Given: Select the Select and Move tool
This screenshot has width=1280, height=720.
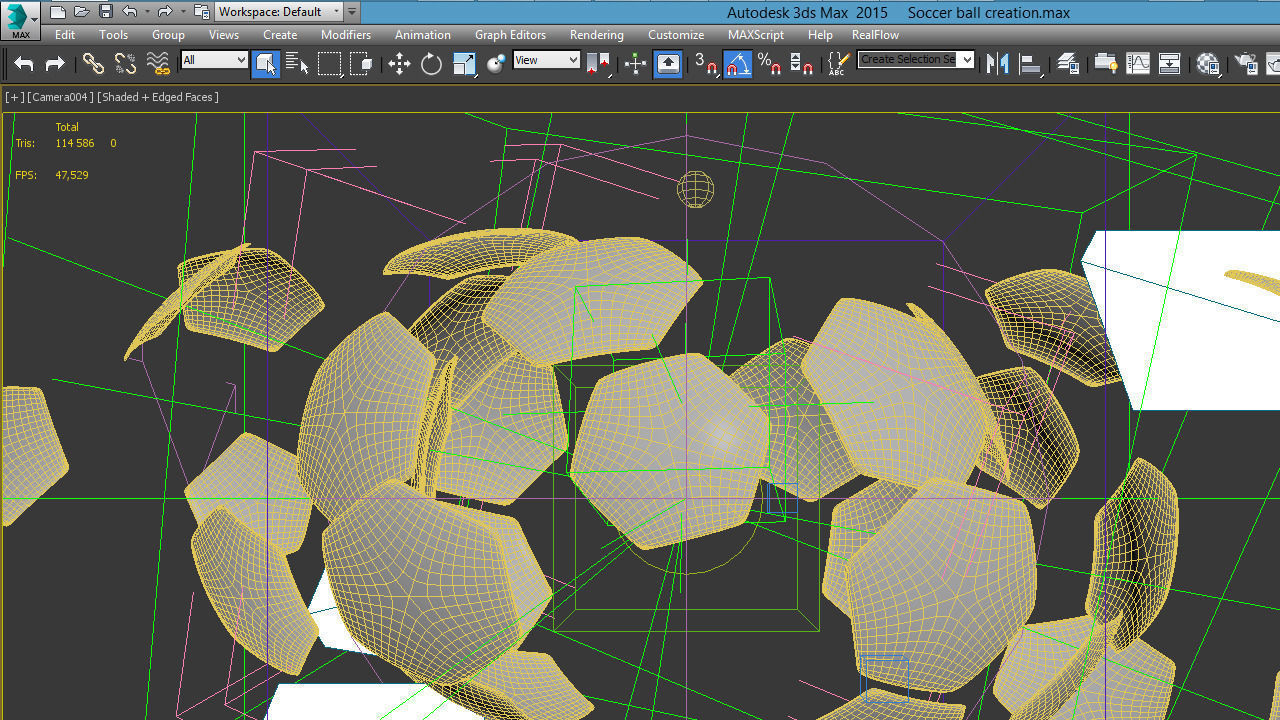Looking at the screenshot, I should coord(399,64).
